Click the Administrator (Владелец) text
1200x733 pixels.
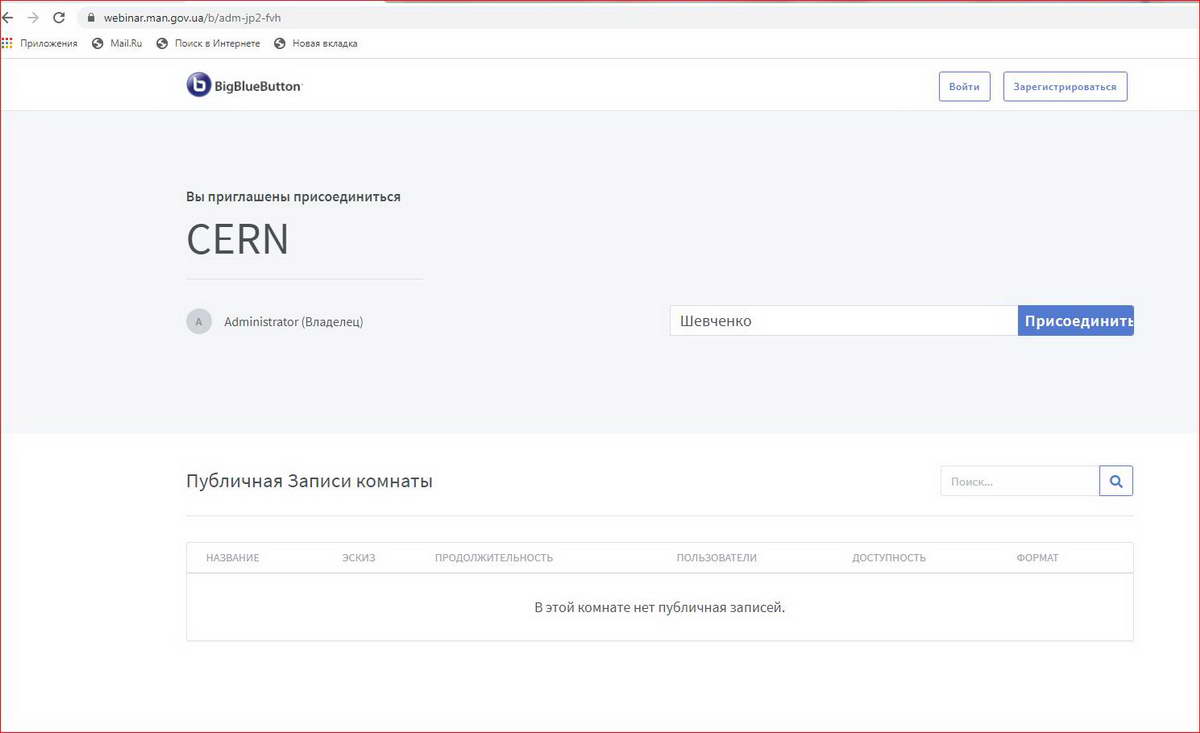tap(294, 322)
